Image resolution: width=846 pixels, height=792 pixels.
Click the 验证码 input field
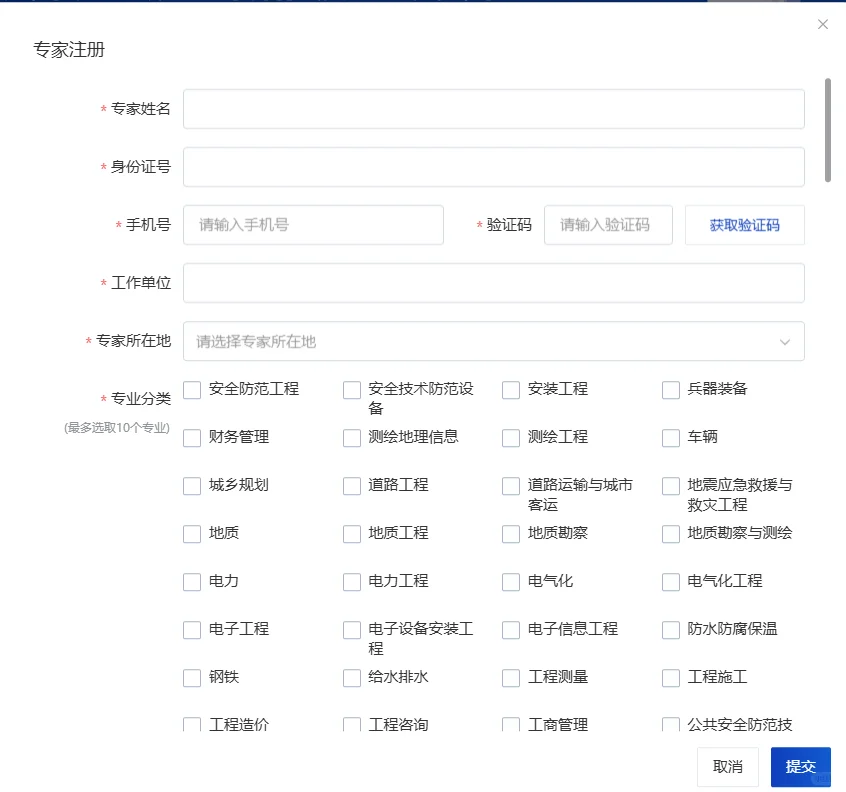coord(608,225)
